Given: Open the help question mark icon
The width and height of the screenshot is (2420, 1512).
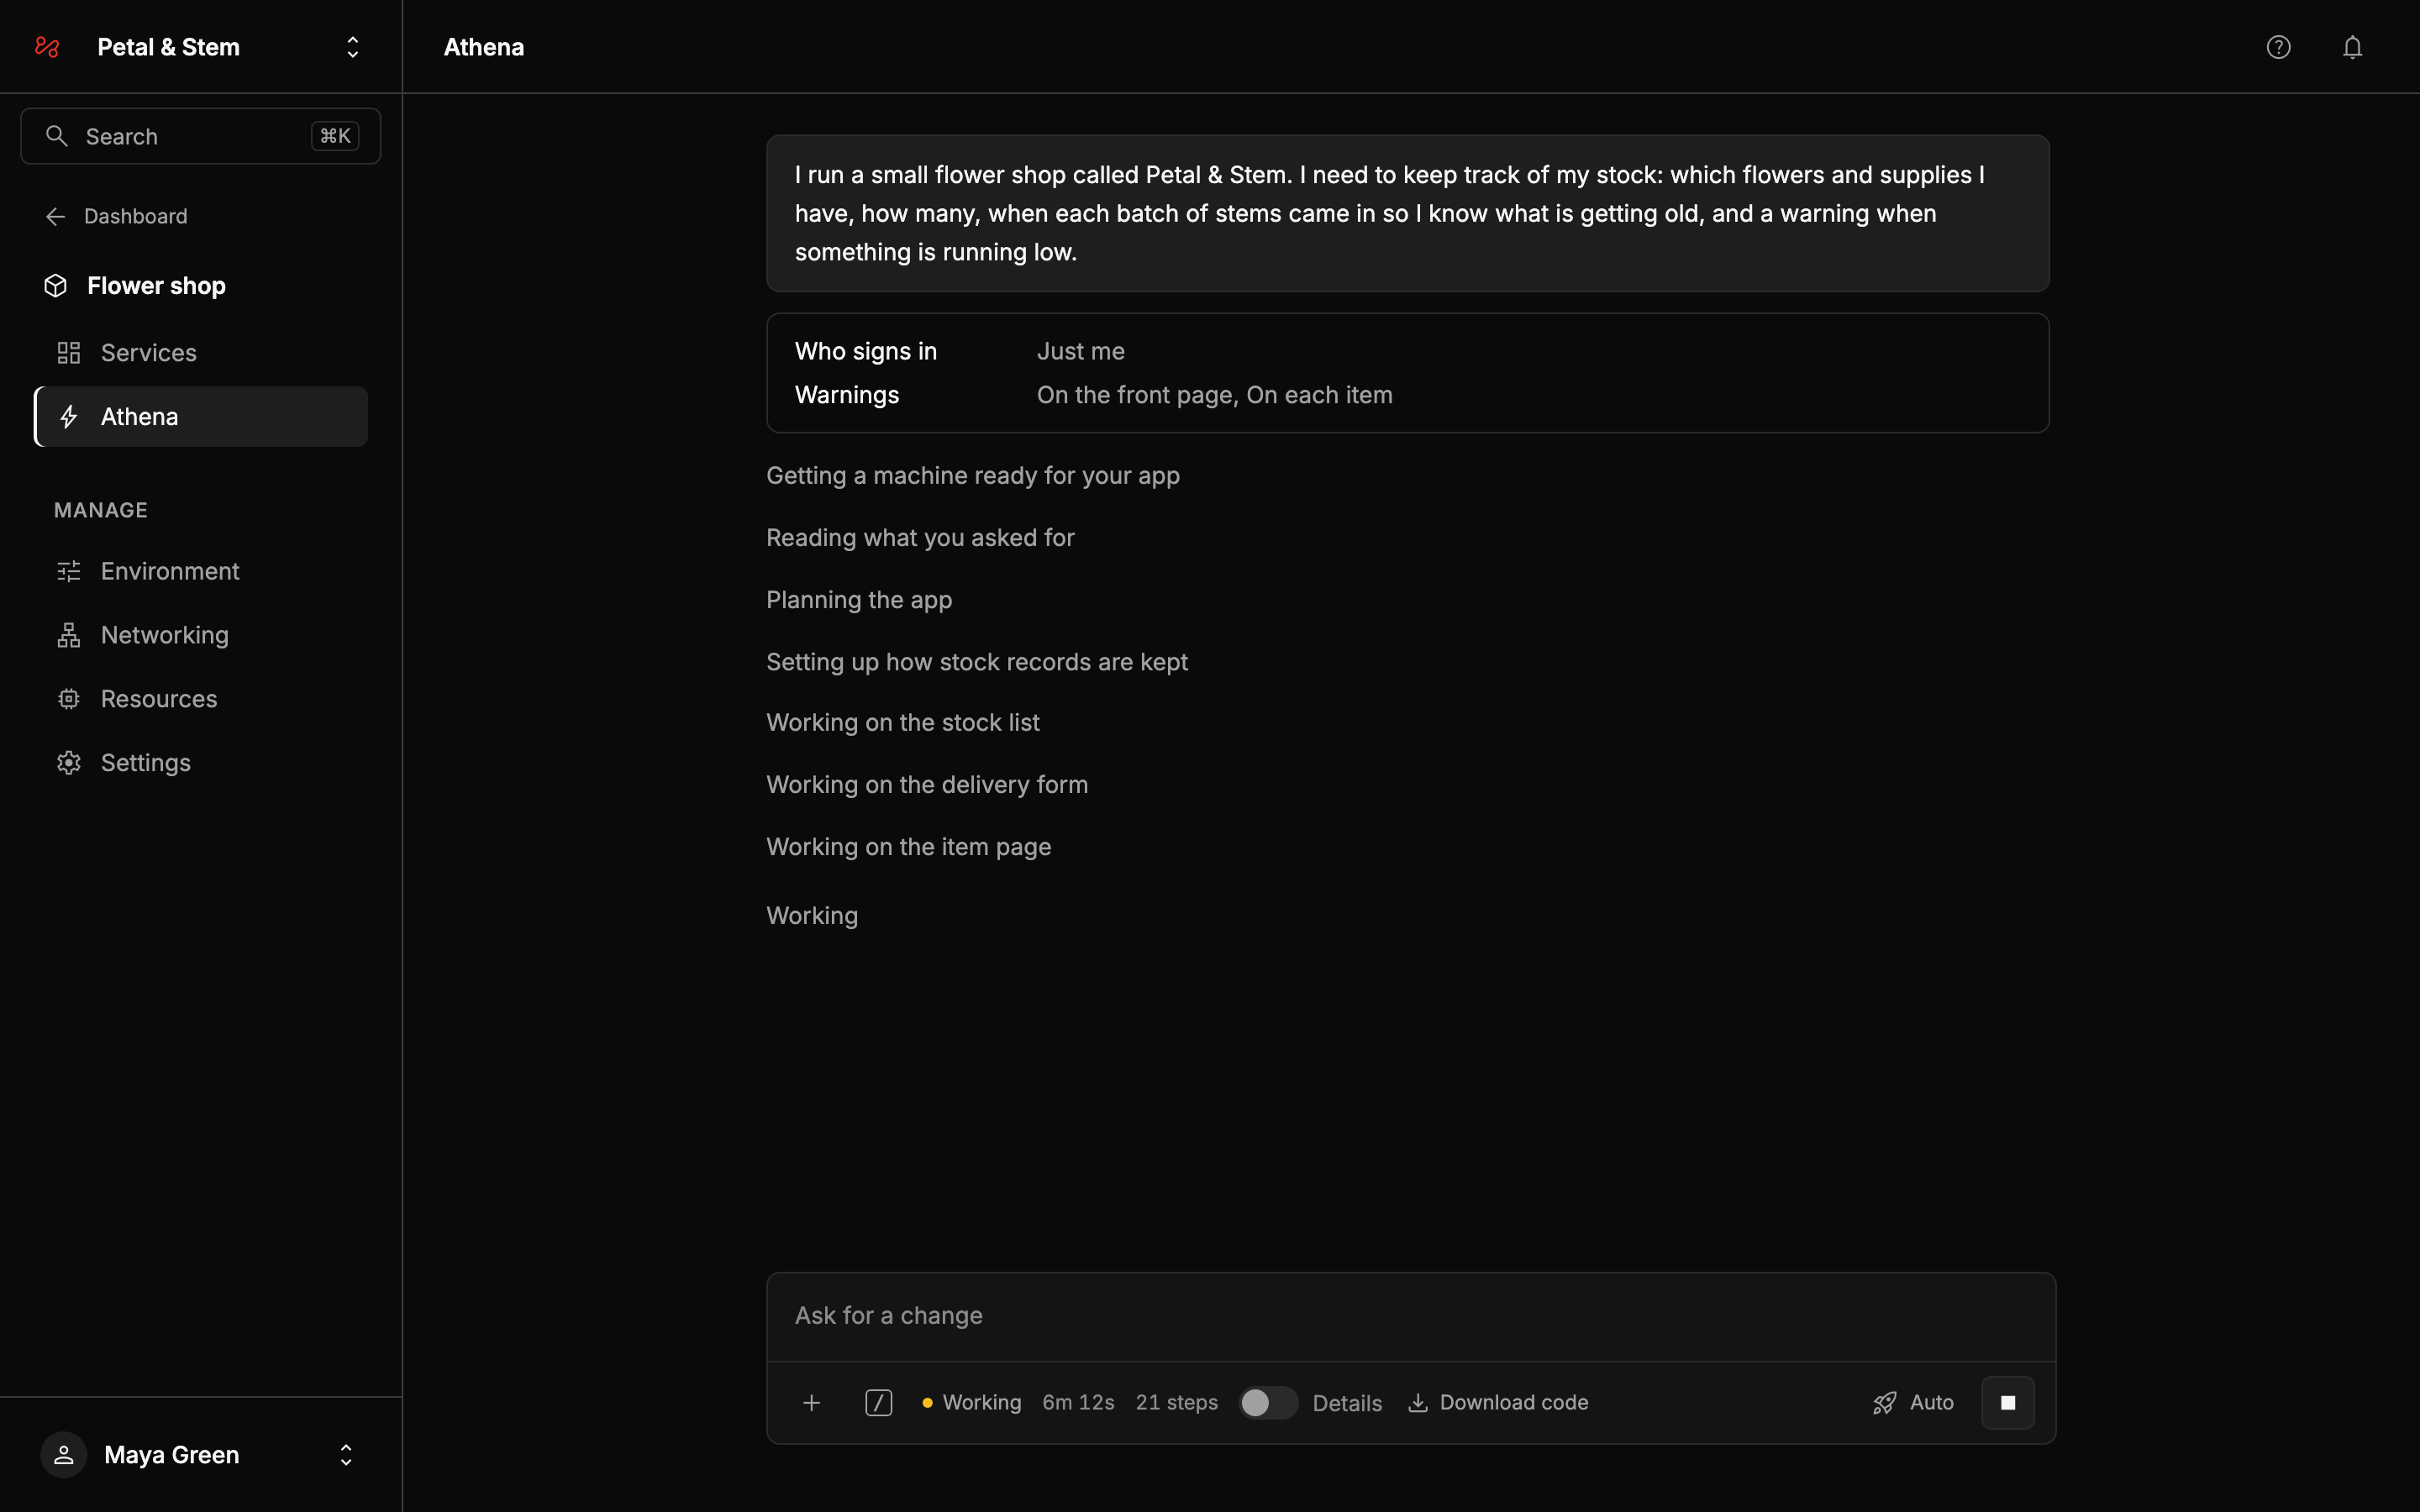Looking at the screenshot, I should 2278,47.
